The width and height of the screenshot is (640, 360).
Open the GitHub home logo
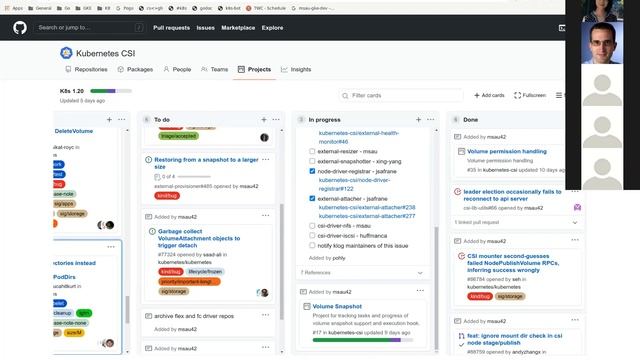click(20, 28)
